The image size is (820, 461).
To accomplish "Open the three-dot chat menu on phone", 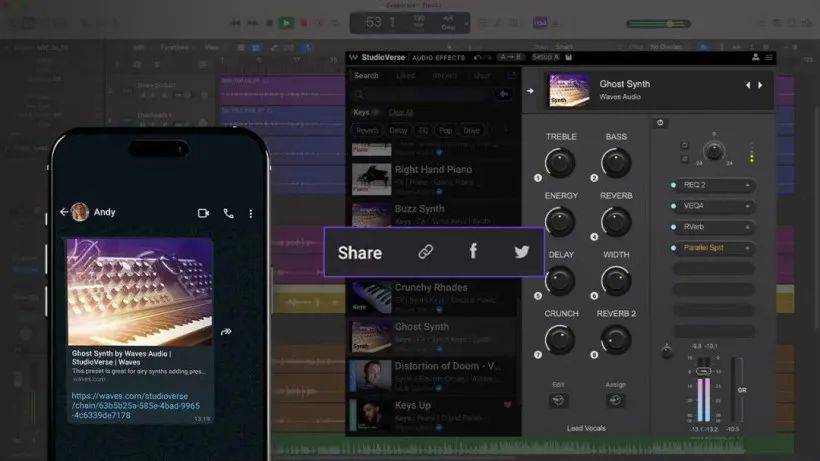I will 251,213.
